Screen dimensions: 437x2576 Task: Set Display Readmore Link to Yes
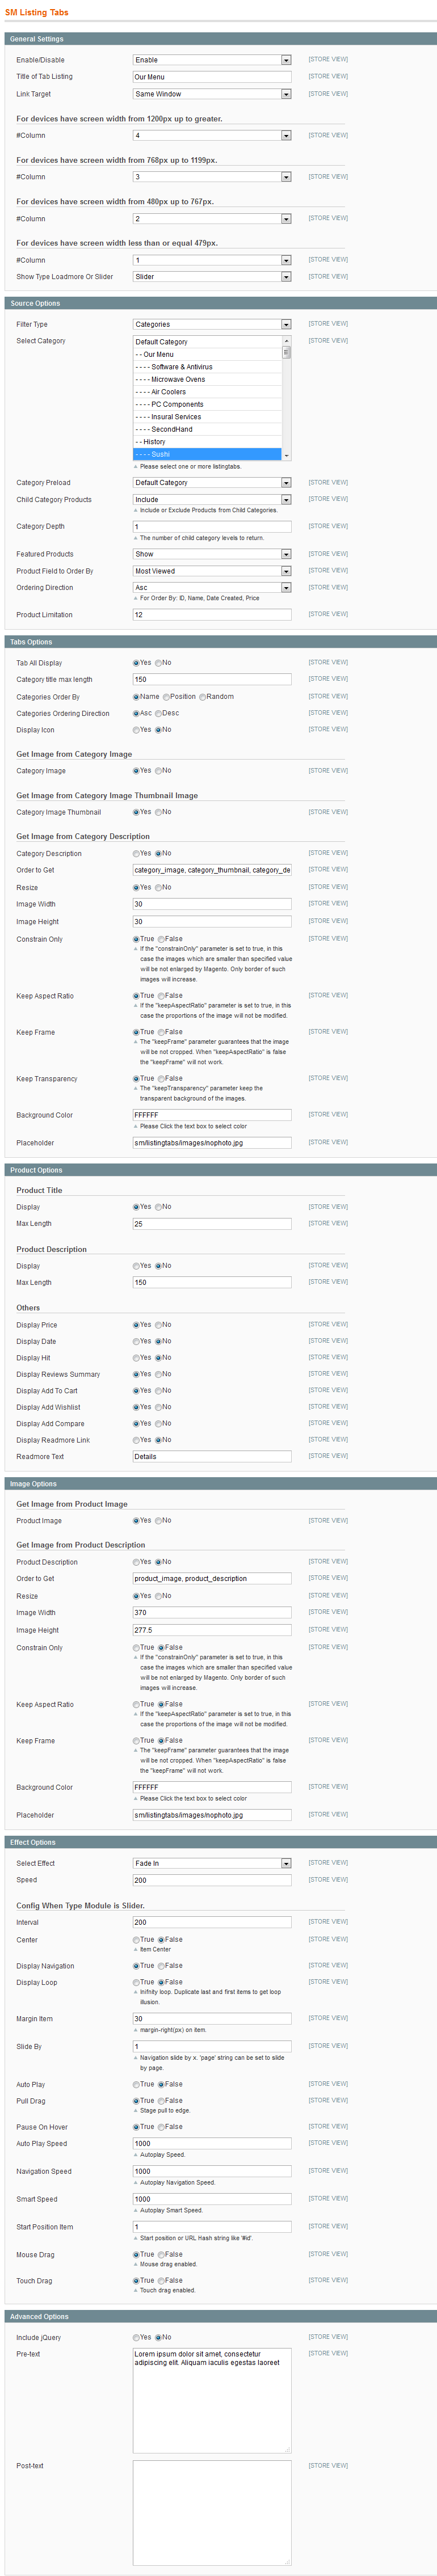[x=136, y=1440]
